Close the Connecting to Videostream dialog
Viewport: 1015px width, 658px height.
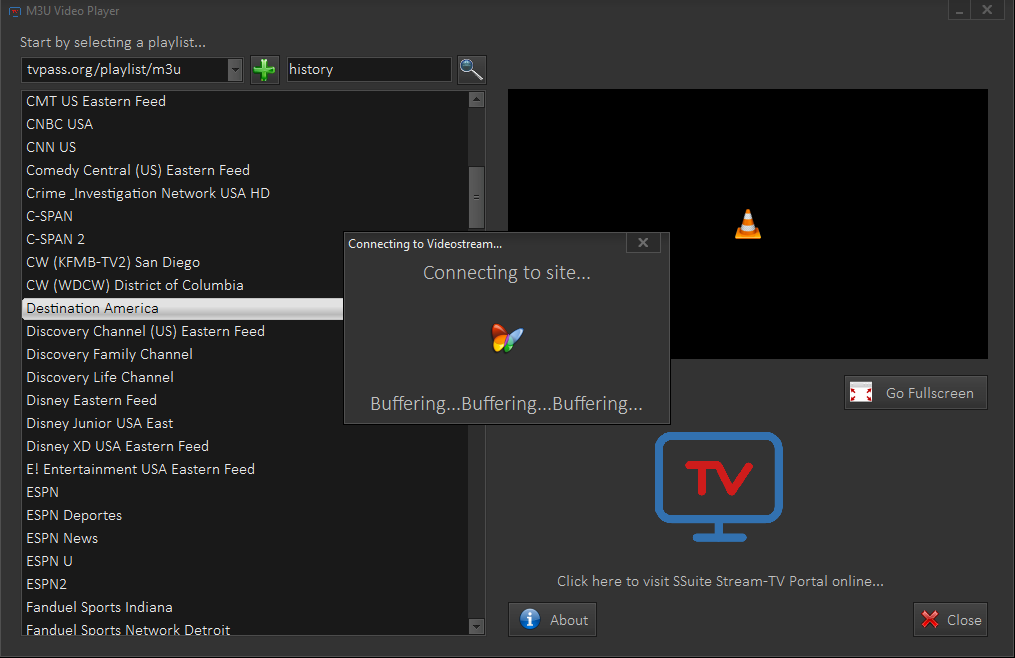[643, 243]
